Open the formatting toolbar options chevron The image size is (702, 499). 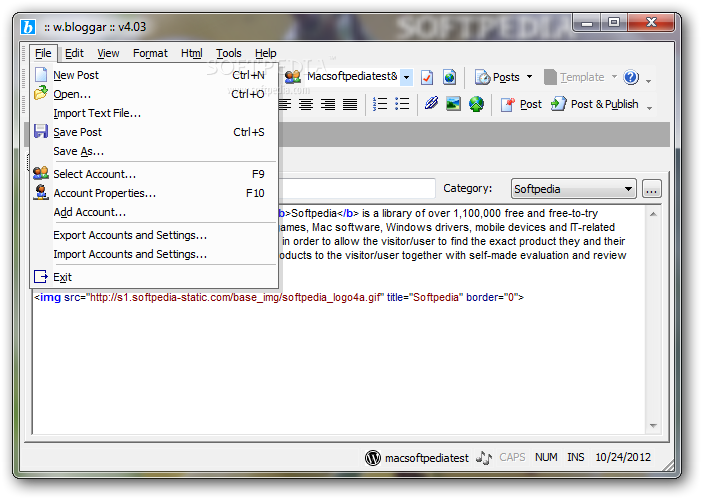pos(650,108)
